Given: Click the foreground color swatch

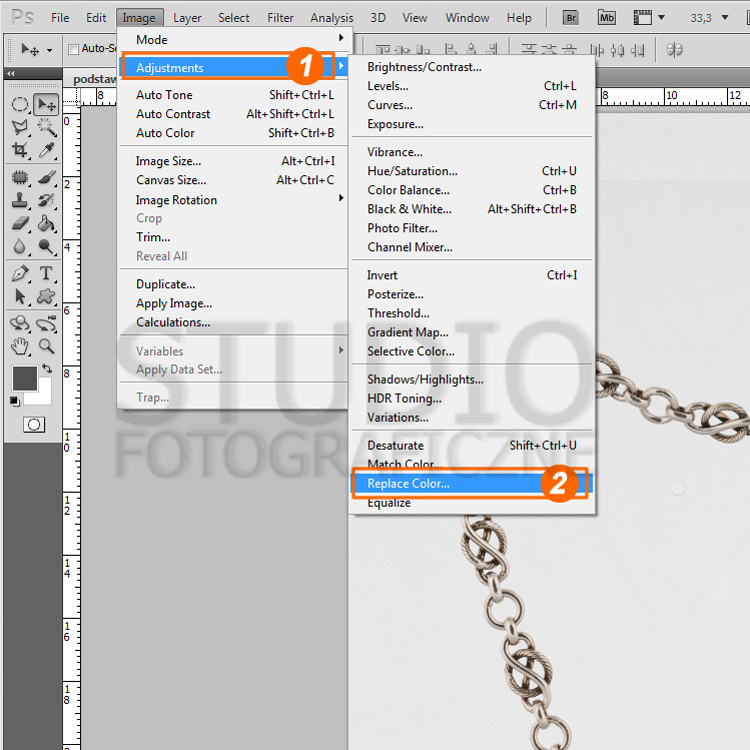Looking at the screenshot, I should tap(24, 378).
